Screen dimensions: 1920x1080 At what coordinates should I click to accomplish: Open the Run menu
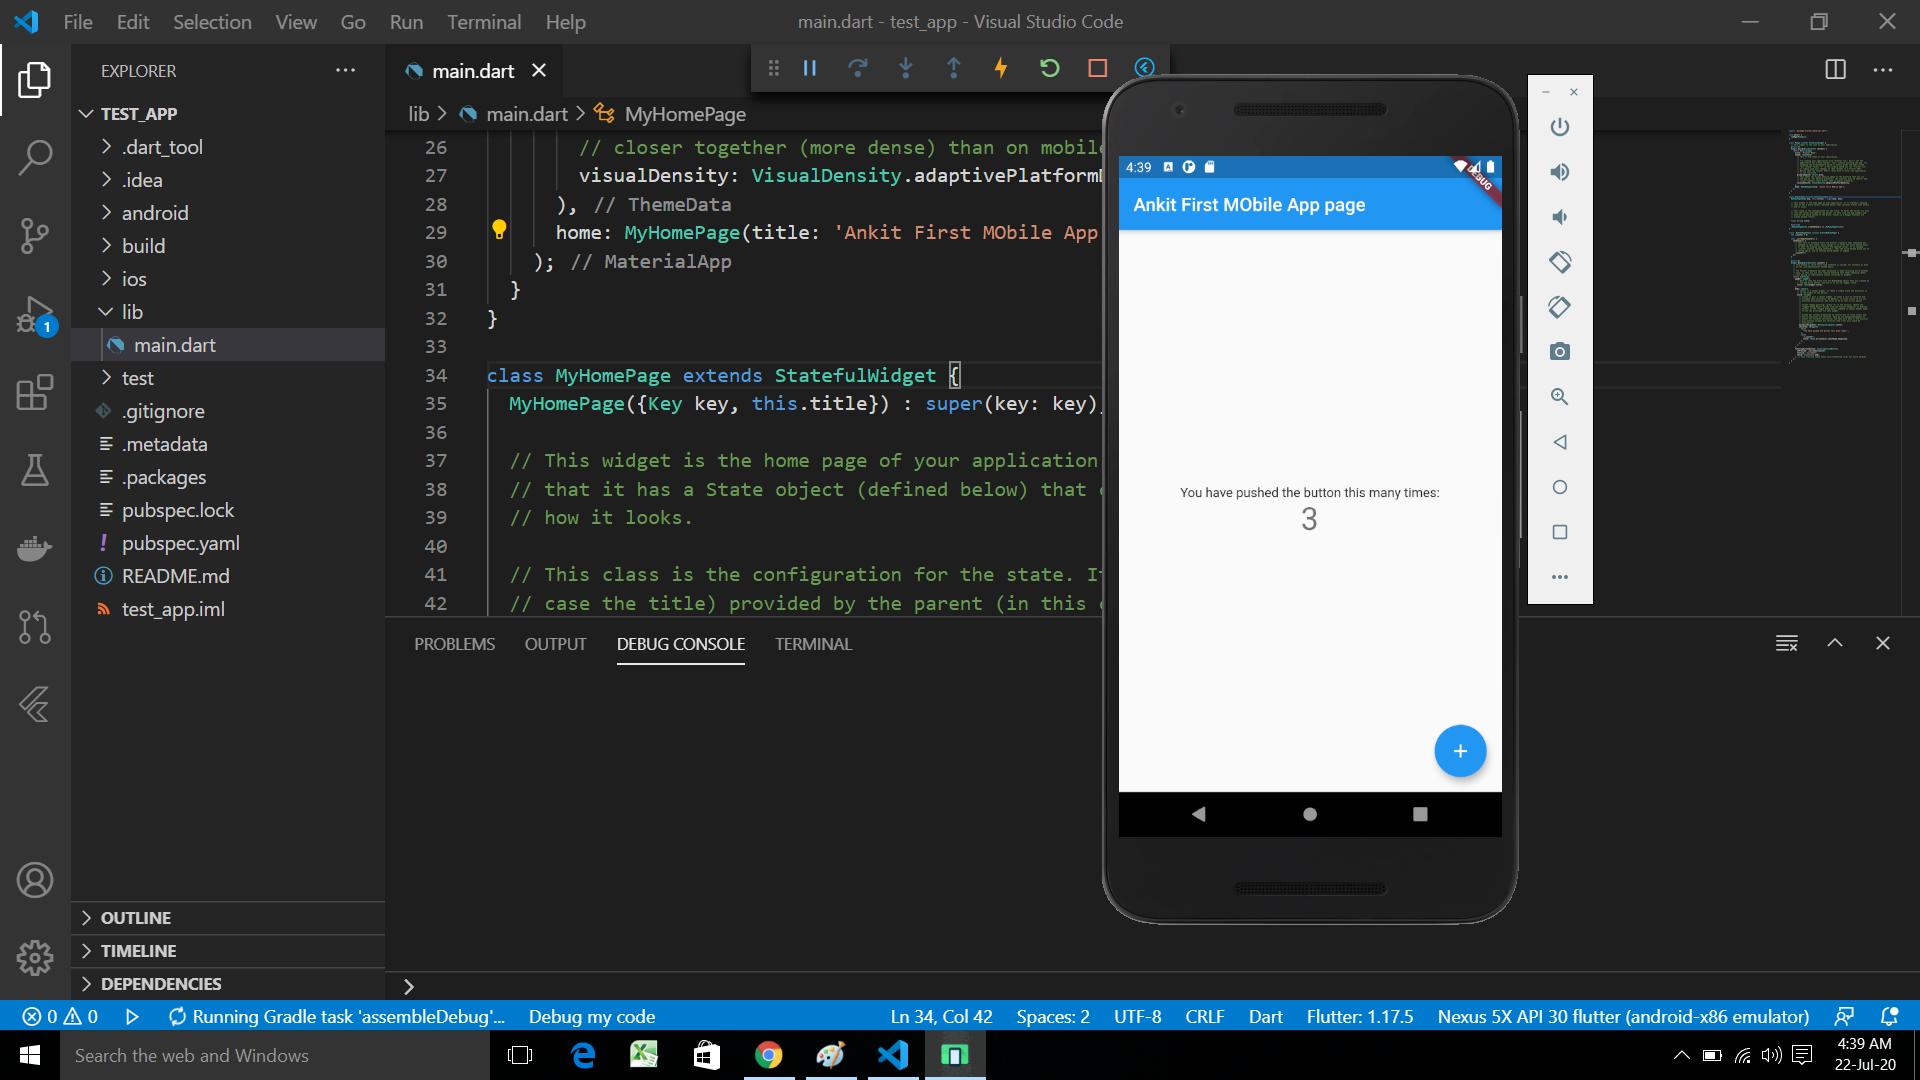point(406,22)
